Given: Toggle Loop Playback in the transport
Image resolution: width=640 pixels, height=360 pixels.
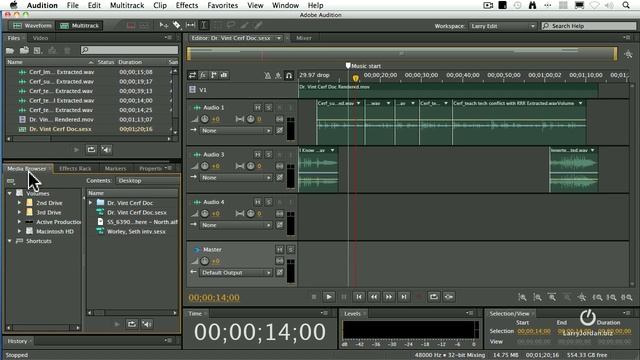Looking at the screenshot, I should tap(433, 297).
